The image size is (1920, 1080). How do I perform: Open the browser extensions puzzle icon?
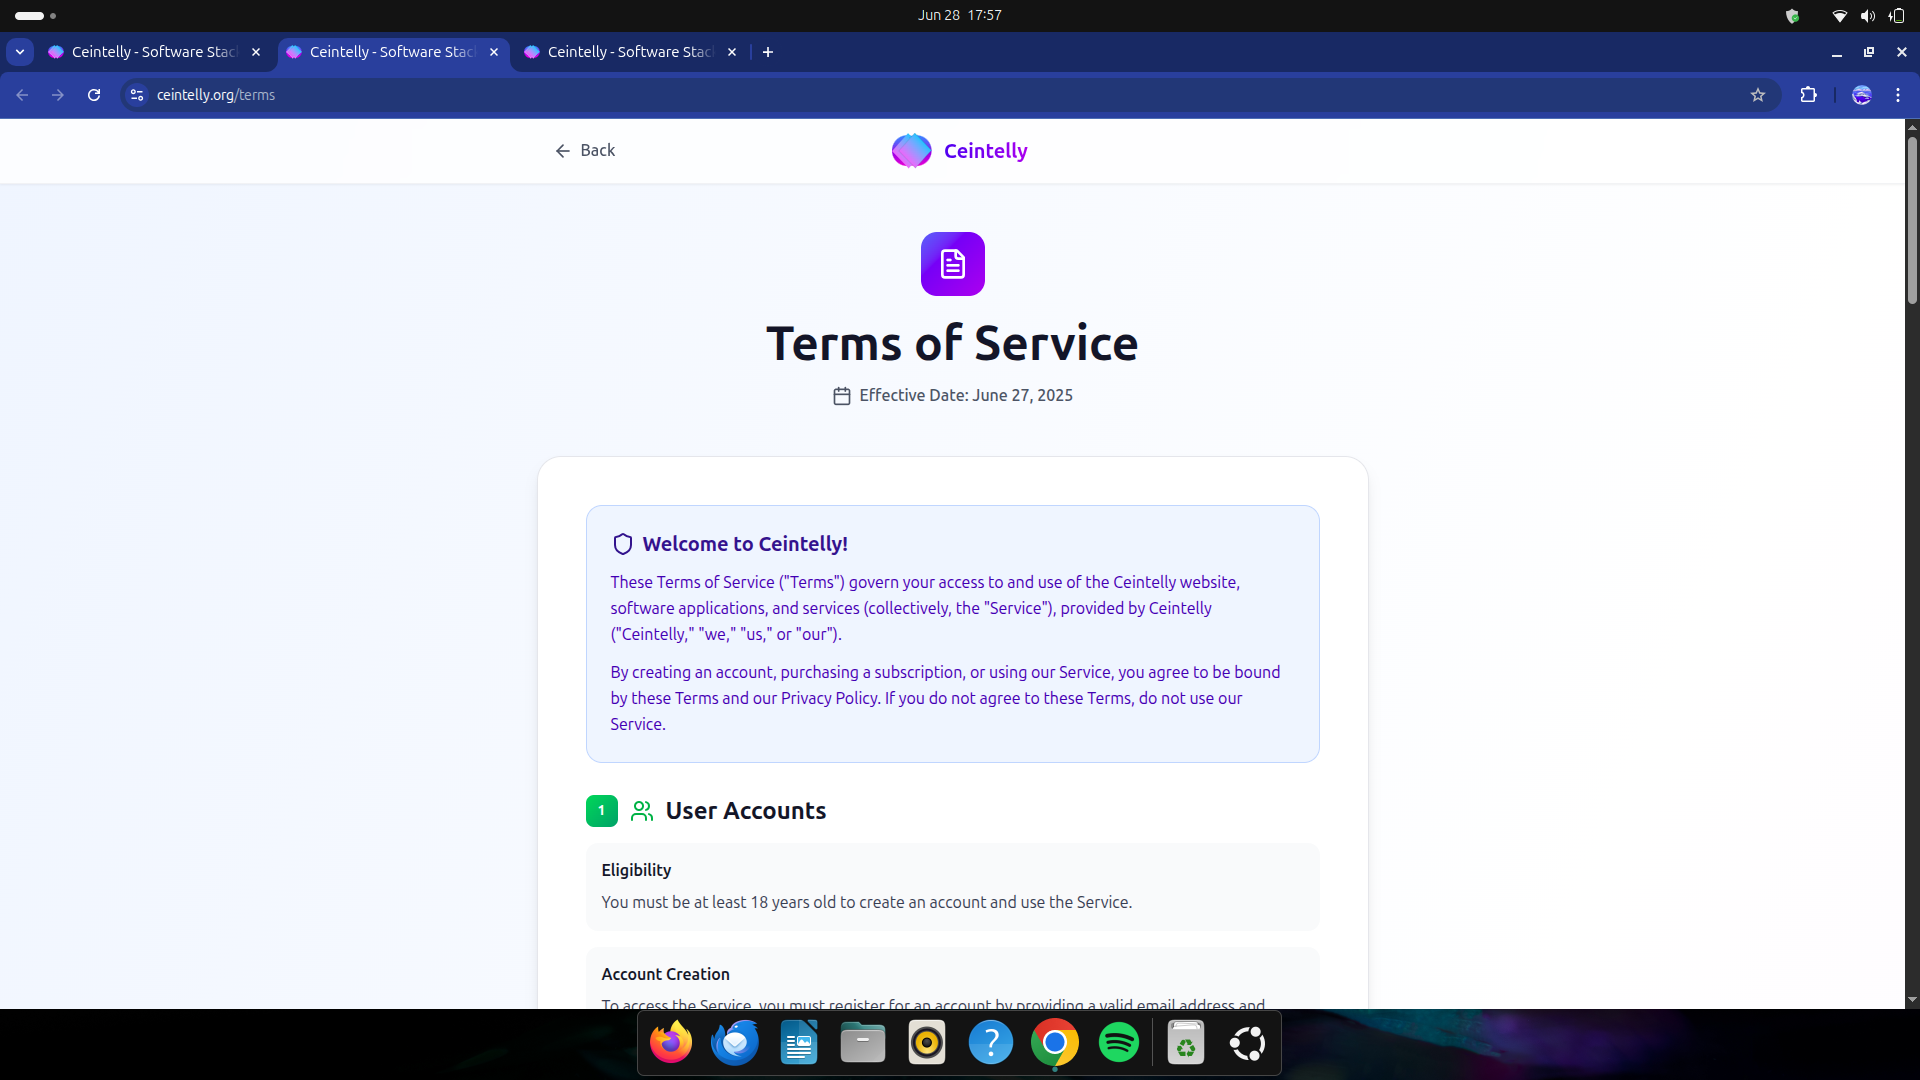[1808, 95]
